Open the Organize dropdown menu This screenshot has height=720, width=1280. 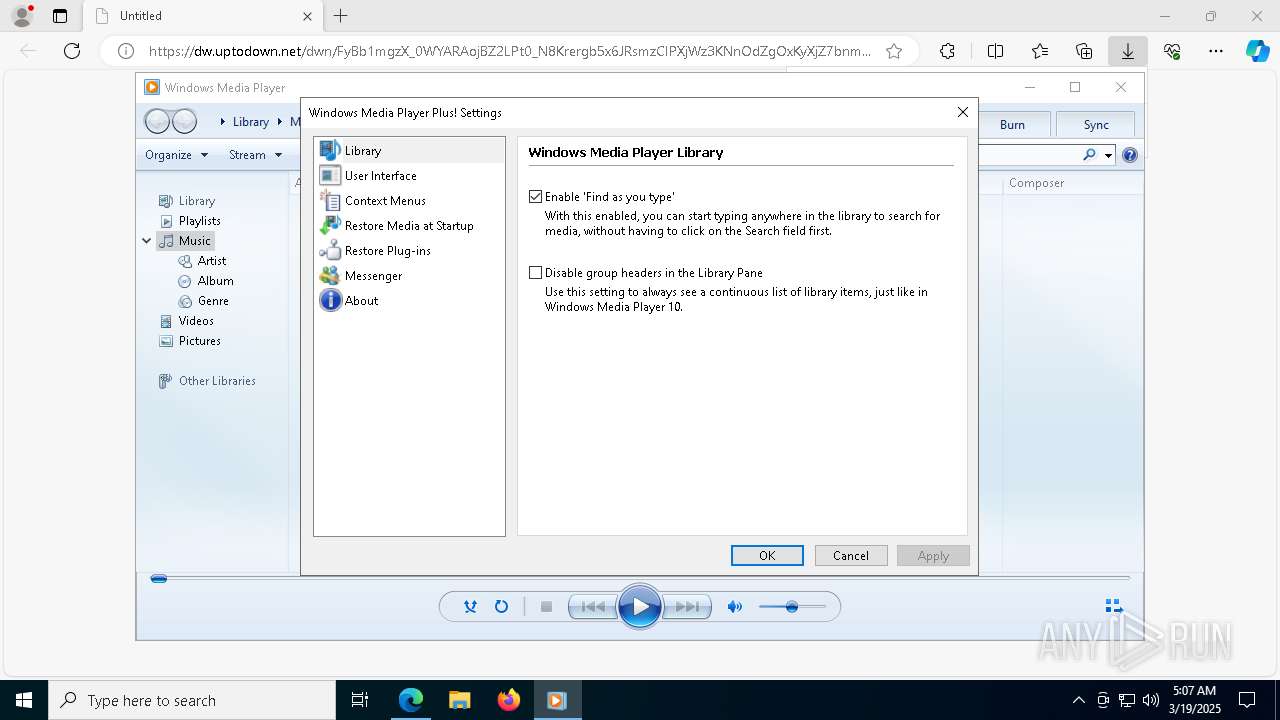coord(176,155)
